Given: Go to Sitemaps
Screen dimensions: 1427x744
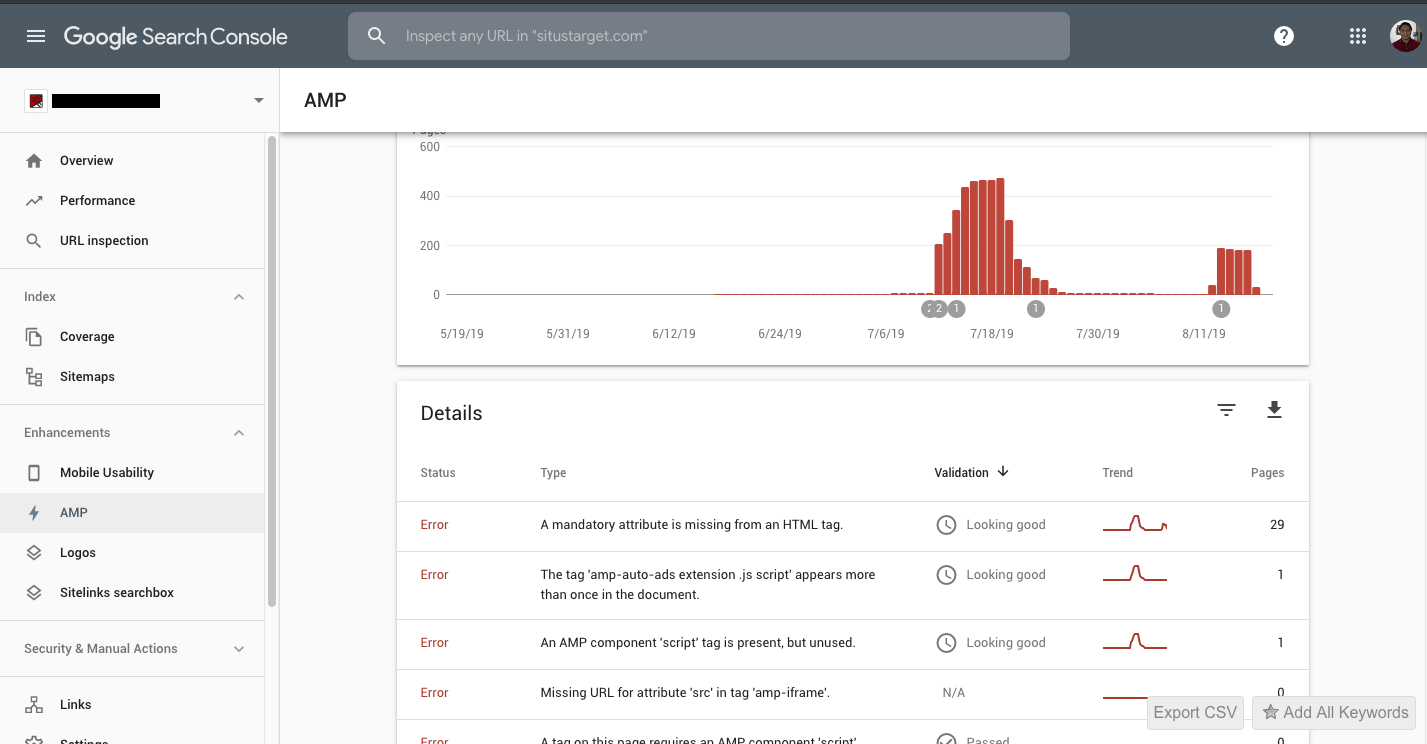Looking at the screenshot, I should [x=132, y=377].
